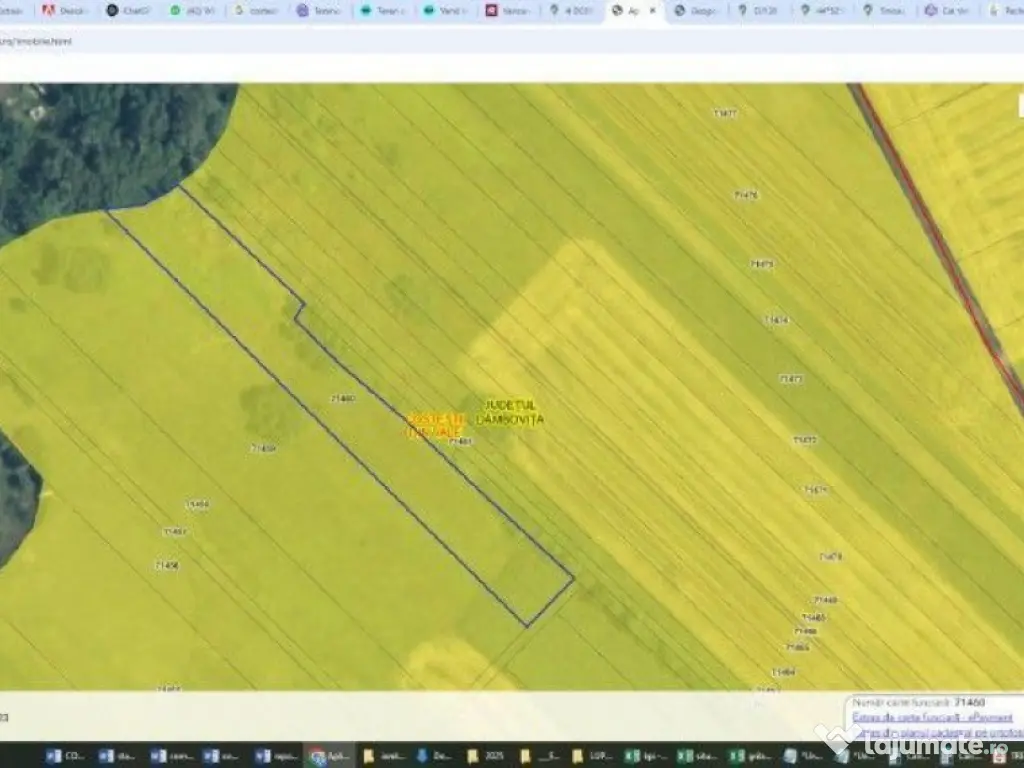Close the active map tab
The width and height of the screenshot is (1024, 768).
tap(653, 11)
